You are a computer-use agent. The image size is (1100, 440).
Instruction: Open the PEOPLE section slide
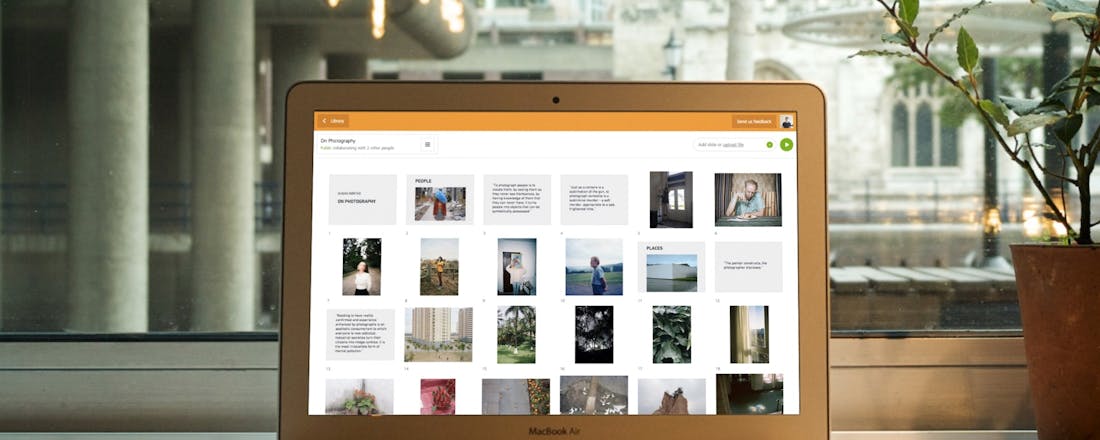(440, 200)
